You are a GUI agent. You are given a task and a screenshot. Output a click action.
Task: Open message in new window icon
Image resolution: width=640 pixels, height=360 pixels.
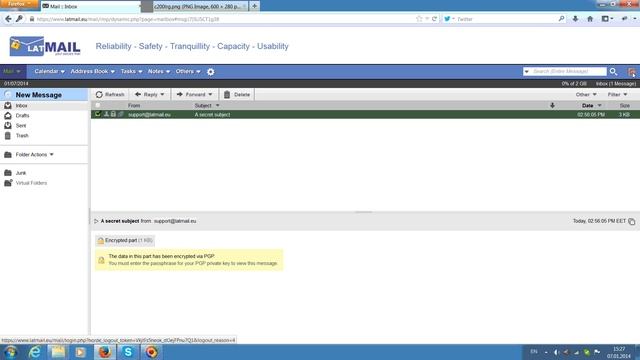point(631,221)
